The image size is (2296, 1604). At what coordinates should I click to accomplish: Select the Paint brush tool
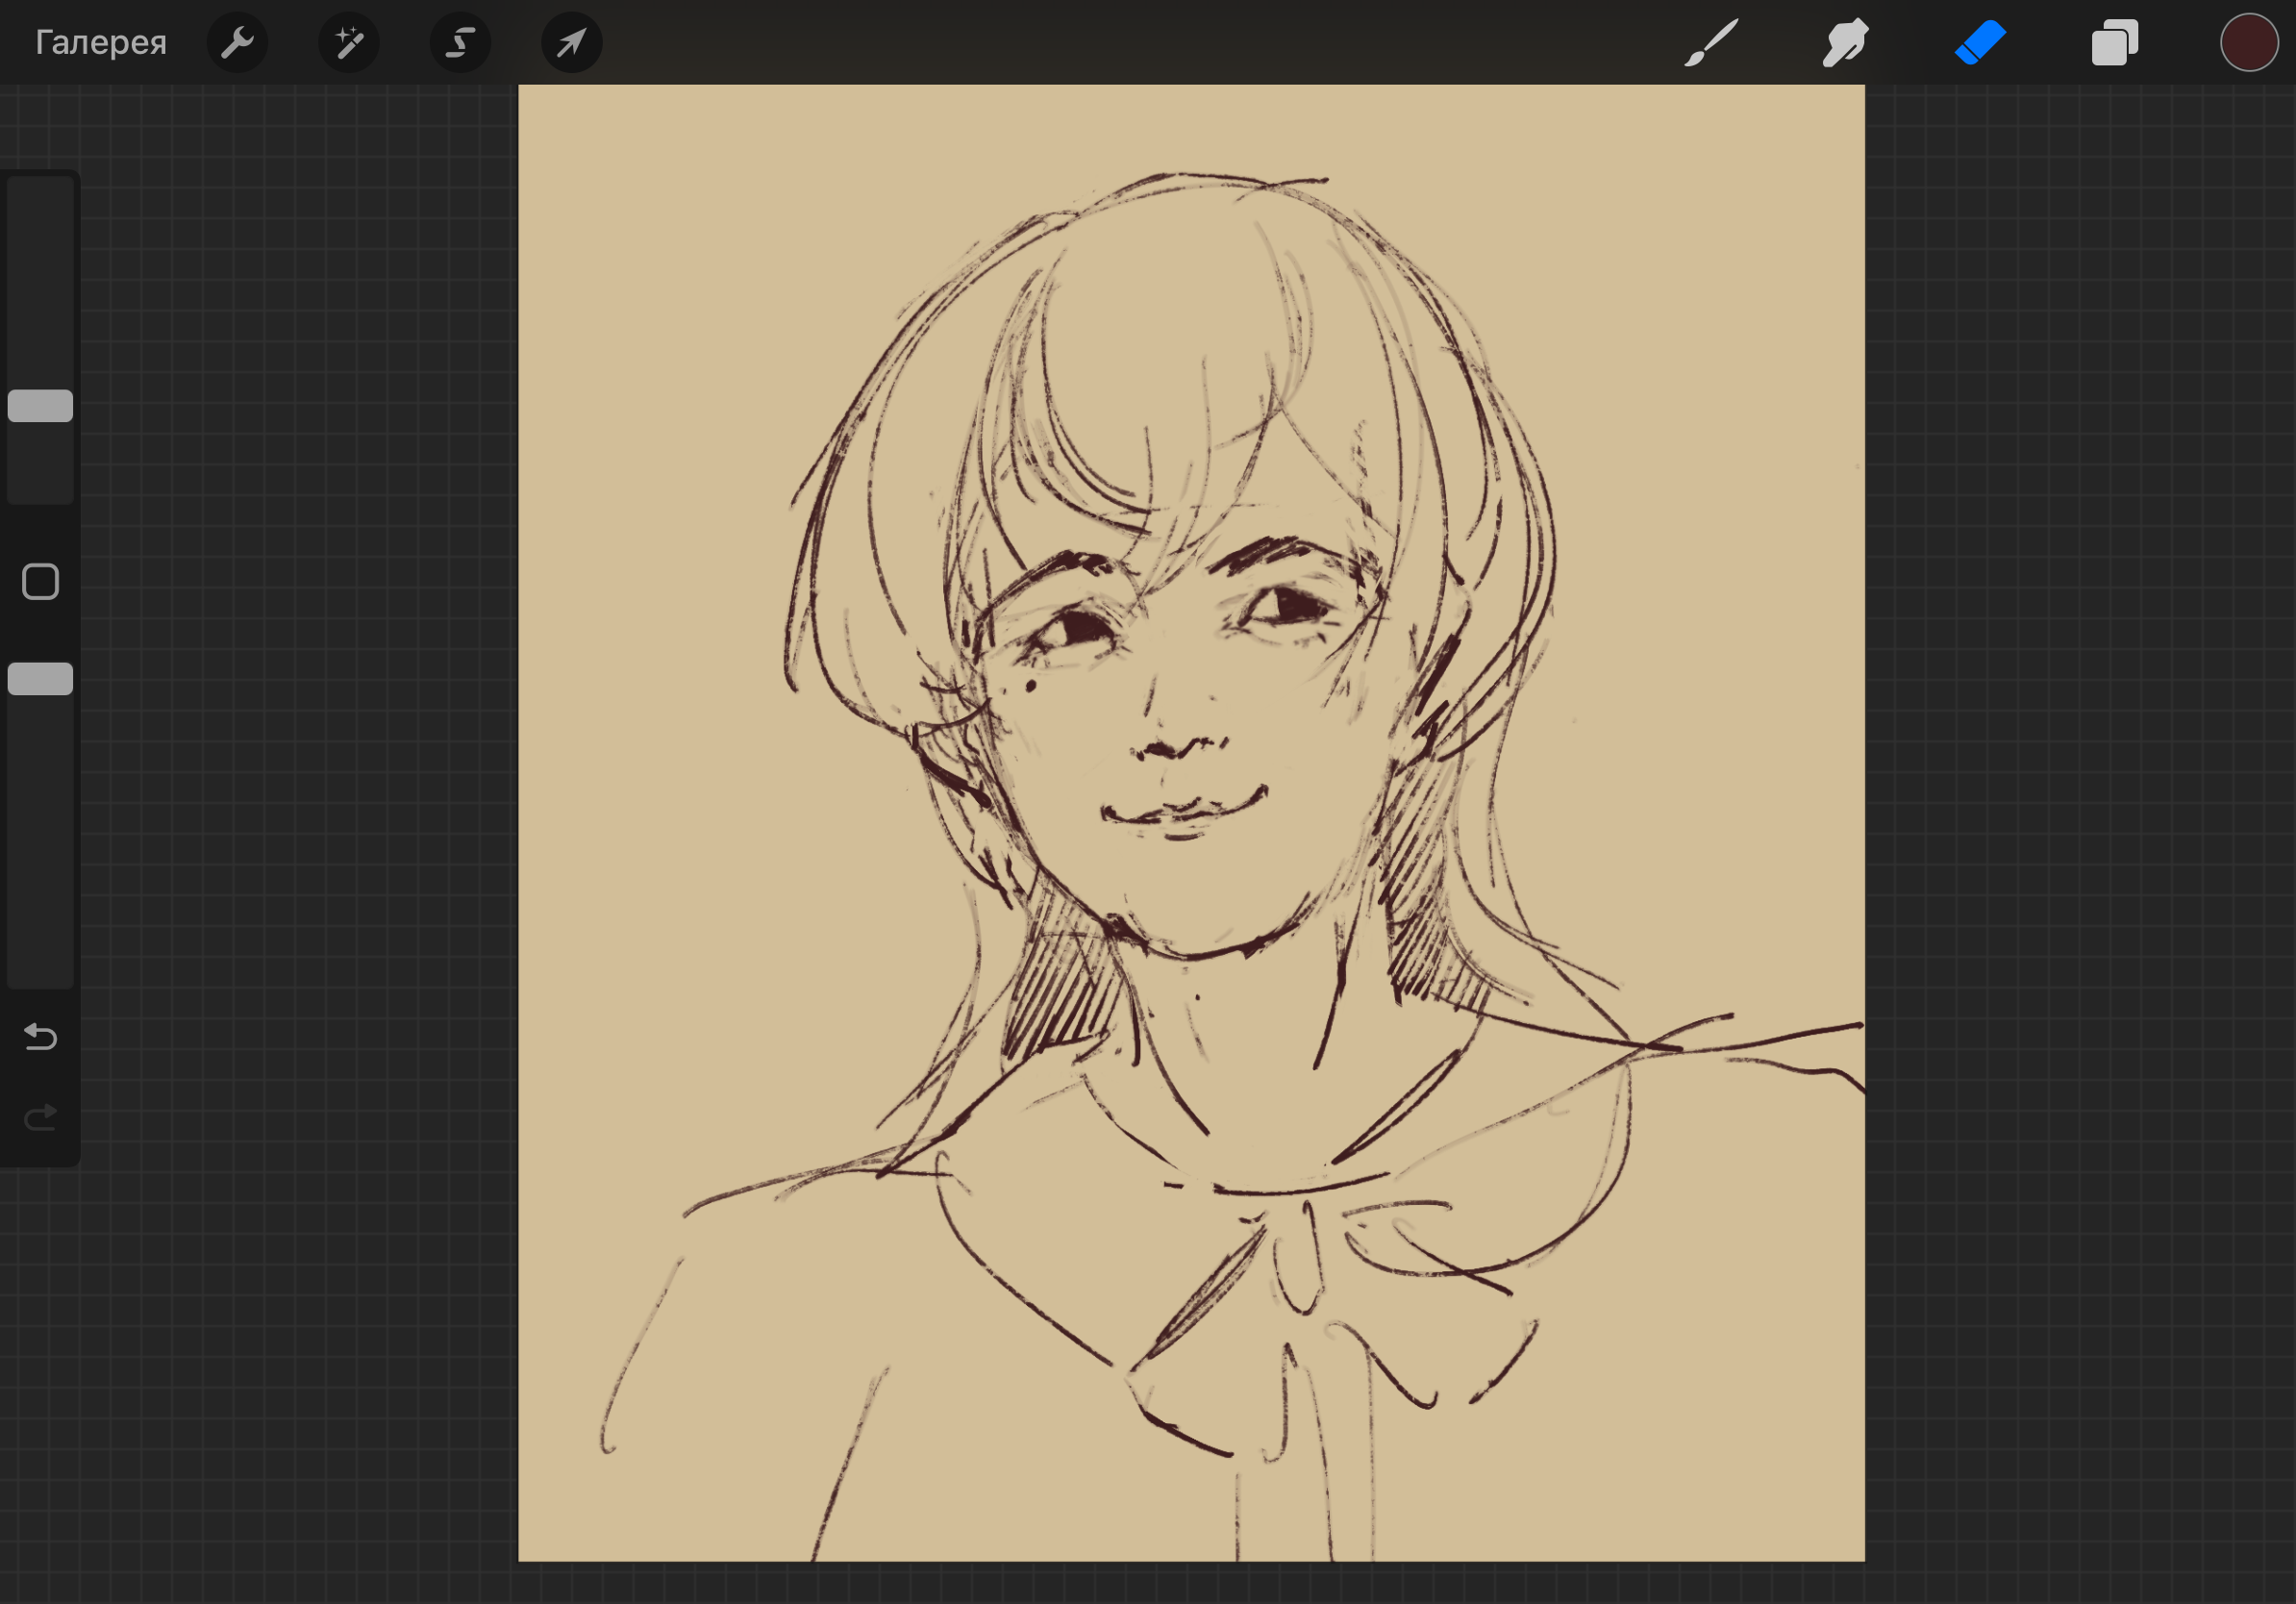pos(1710,43)
